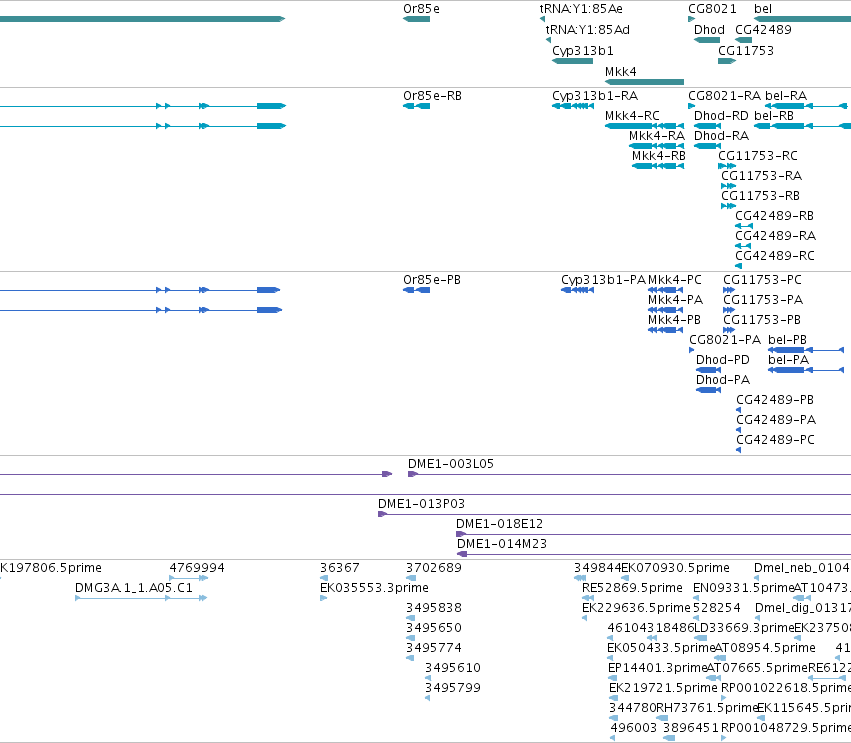This screenshot has height=743, width=851.
Task: Click the Cyp313b1-RA transcript label
Action: (x=595, y=96)
